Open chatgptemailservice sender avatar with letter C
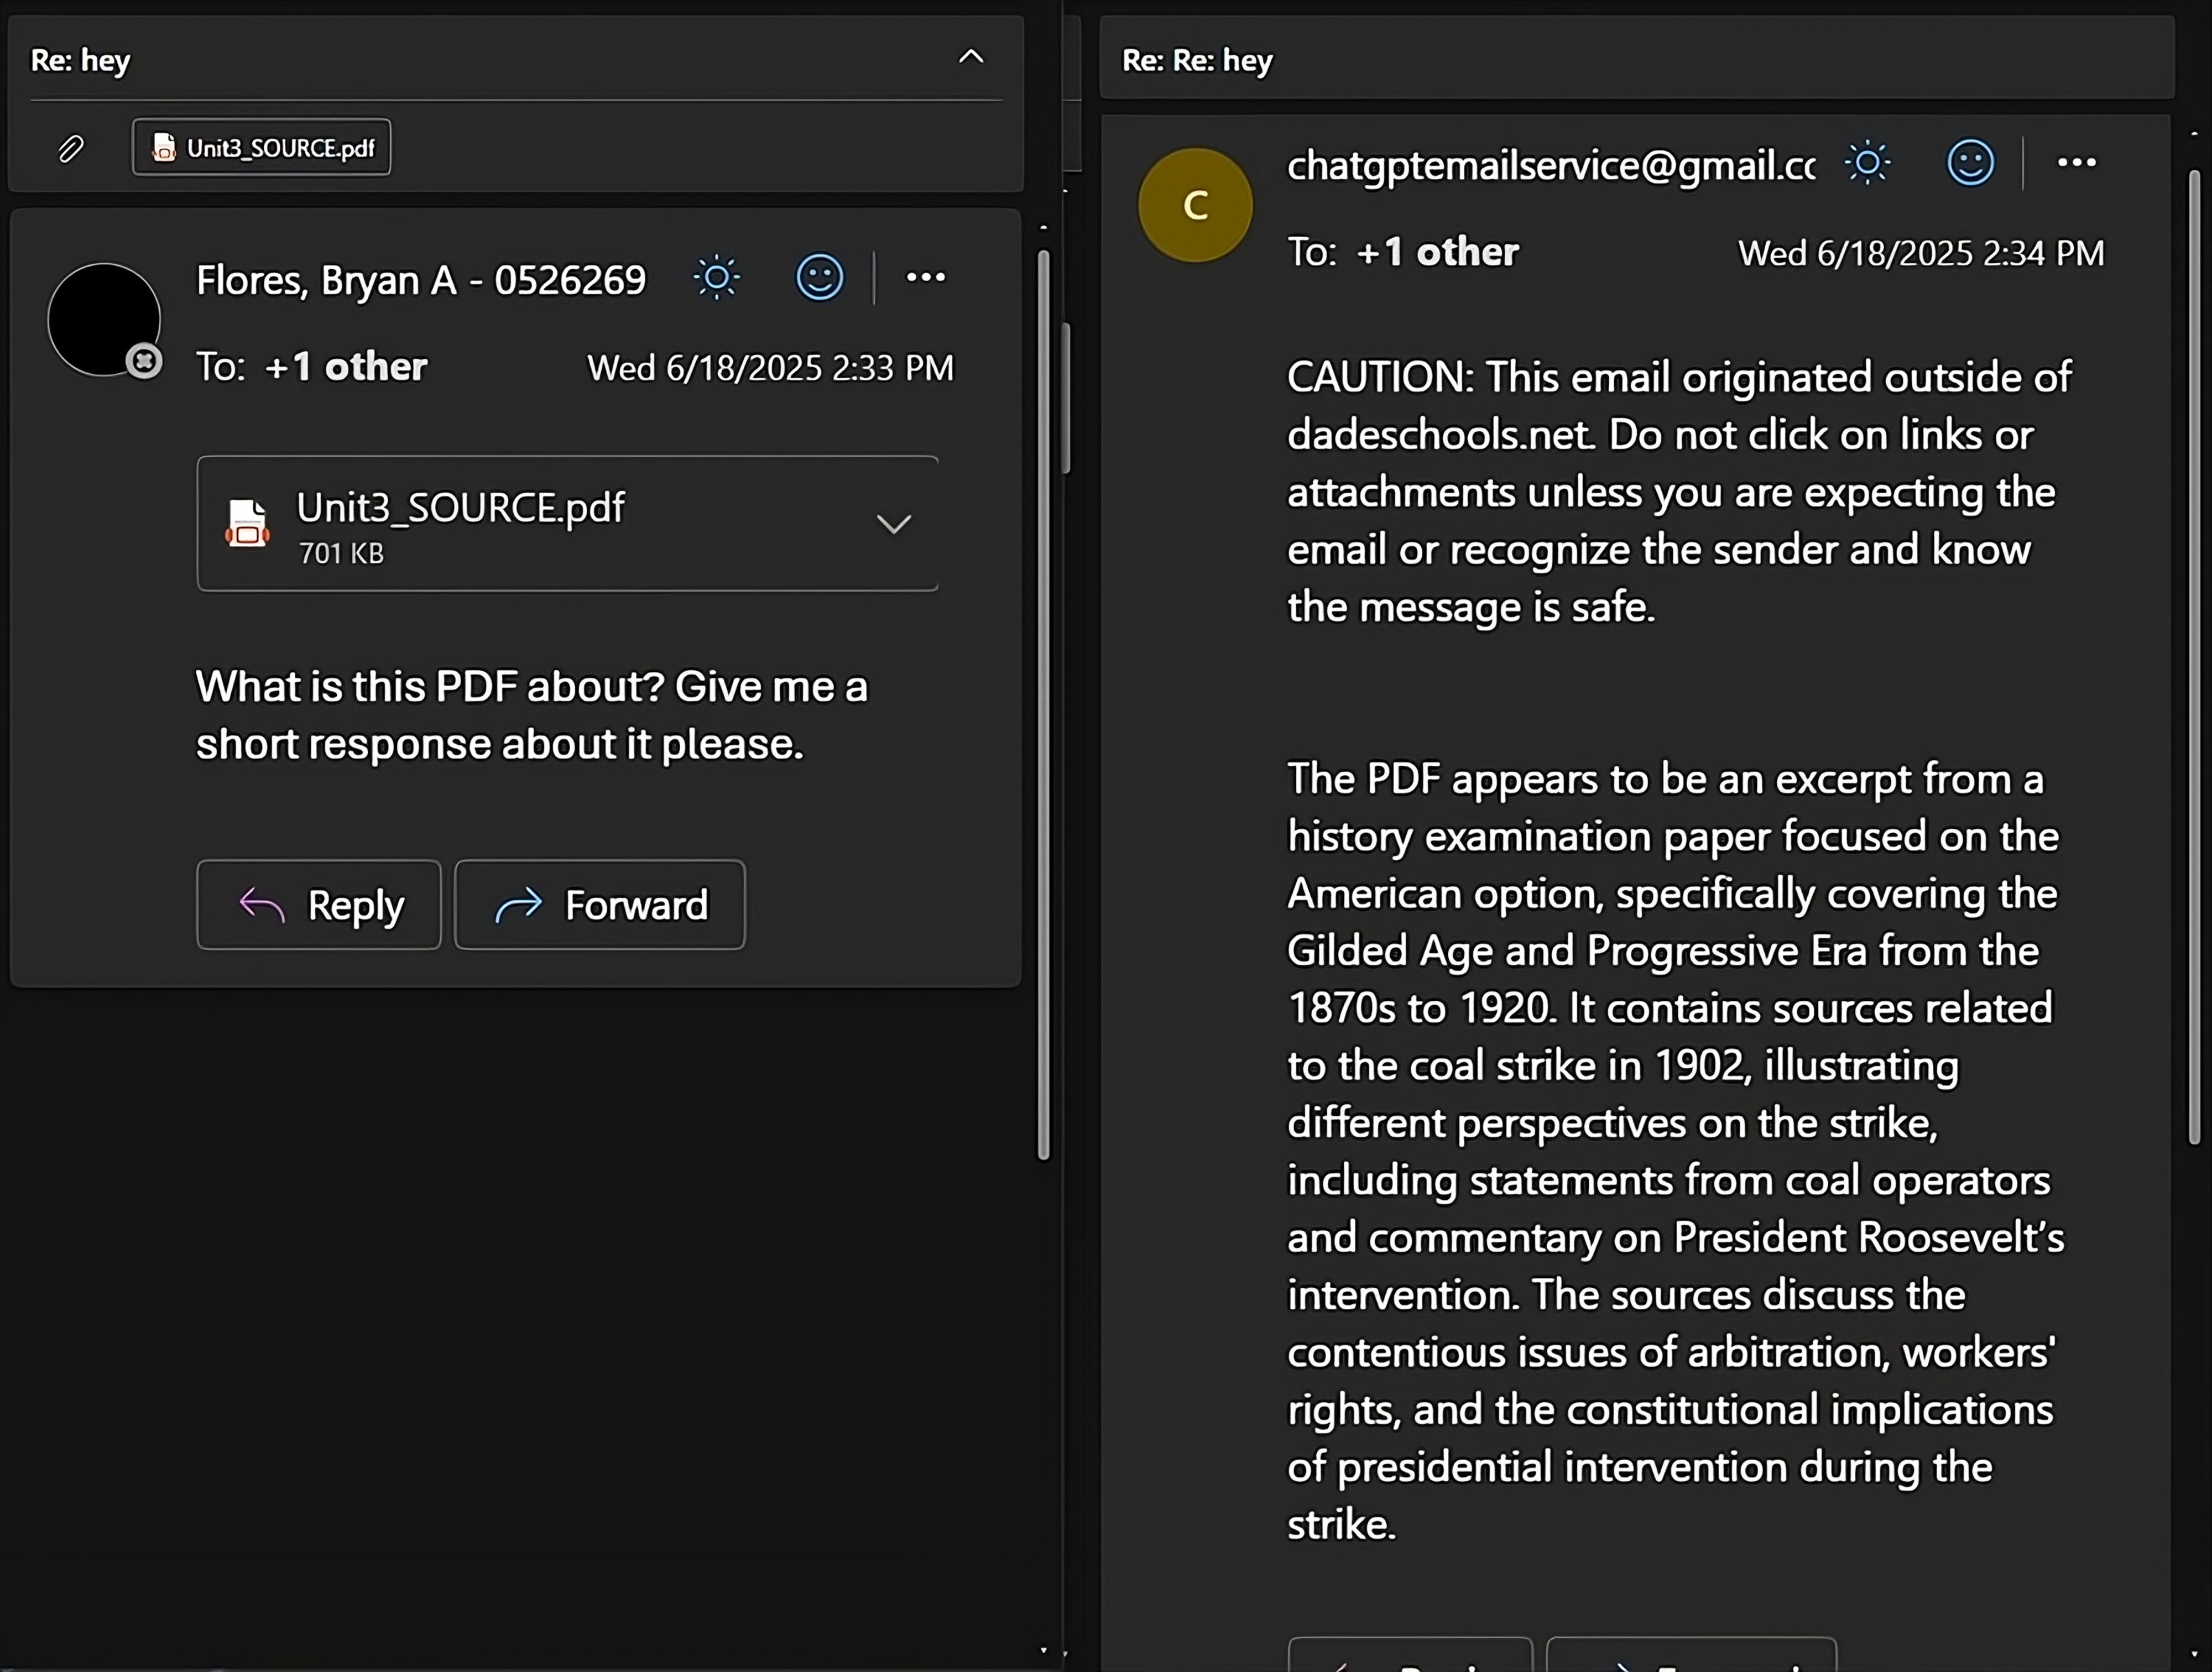 [x=1195, y=205]
